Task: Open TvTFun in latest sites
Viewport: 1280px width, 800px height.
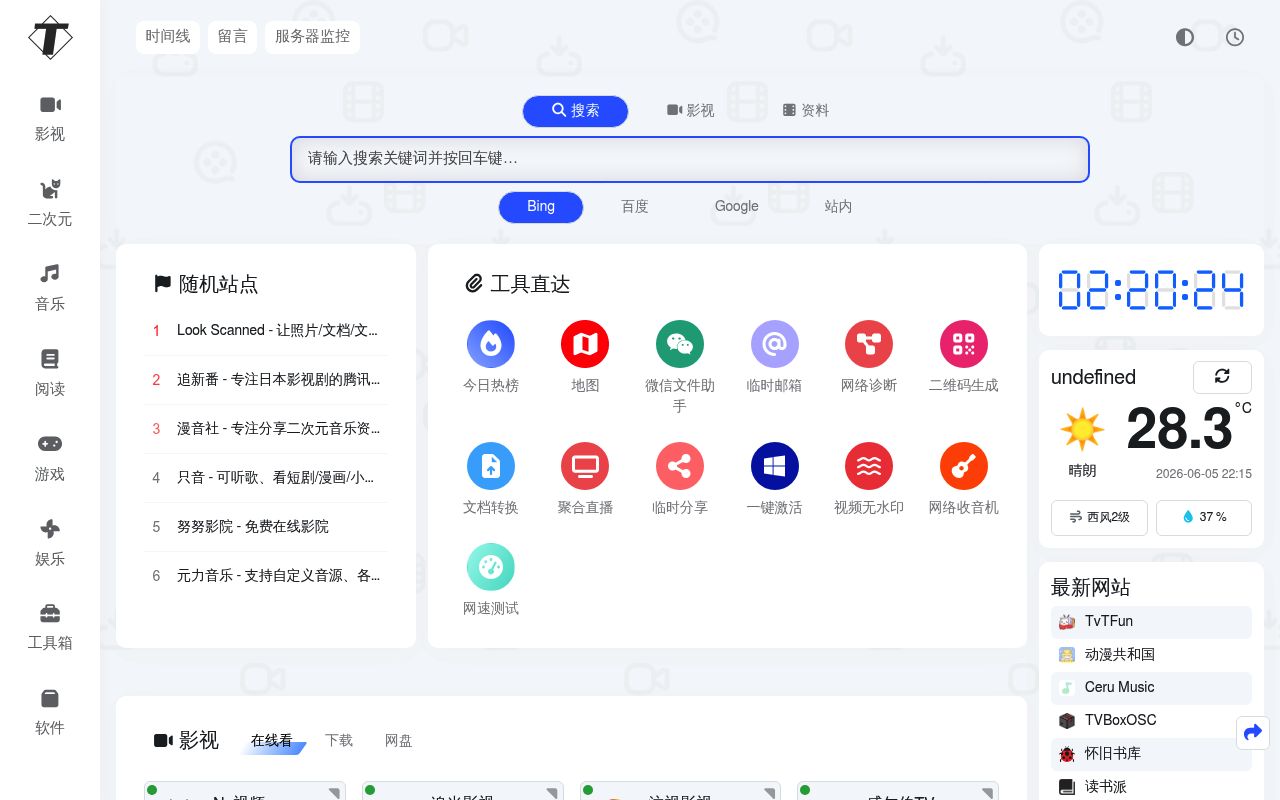Action: click(x=1151, y=622)
